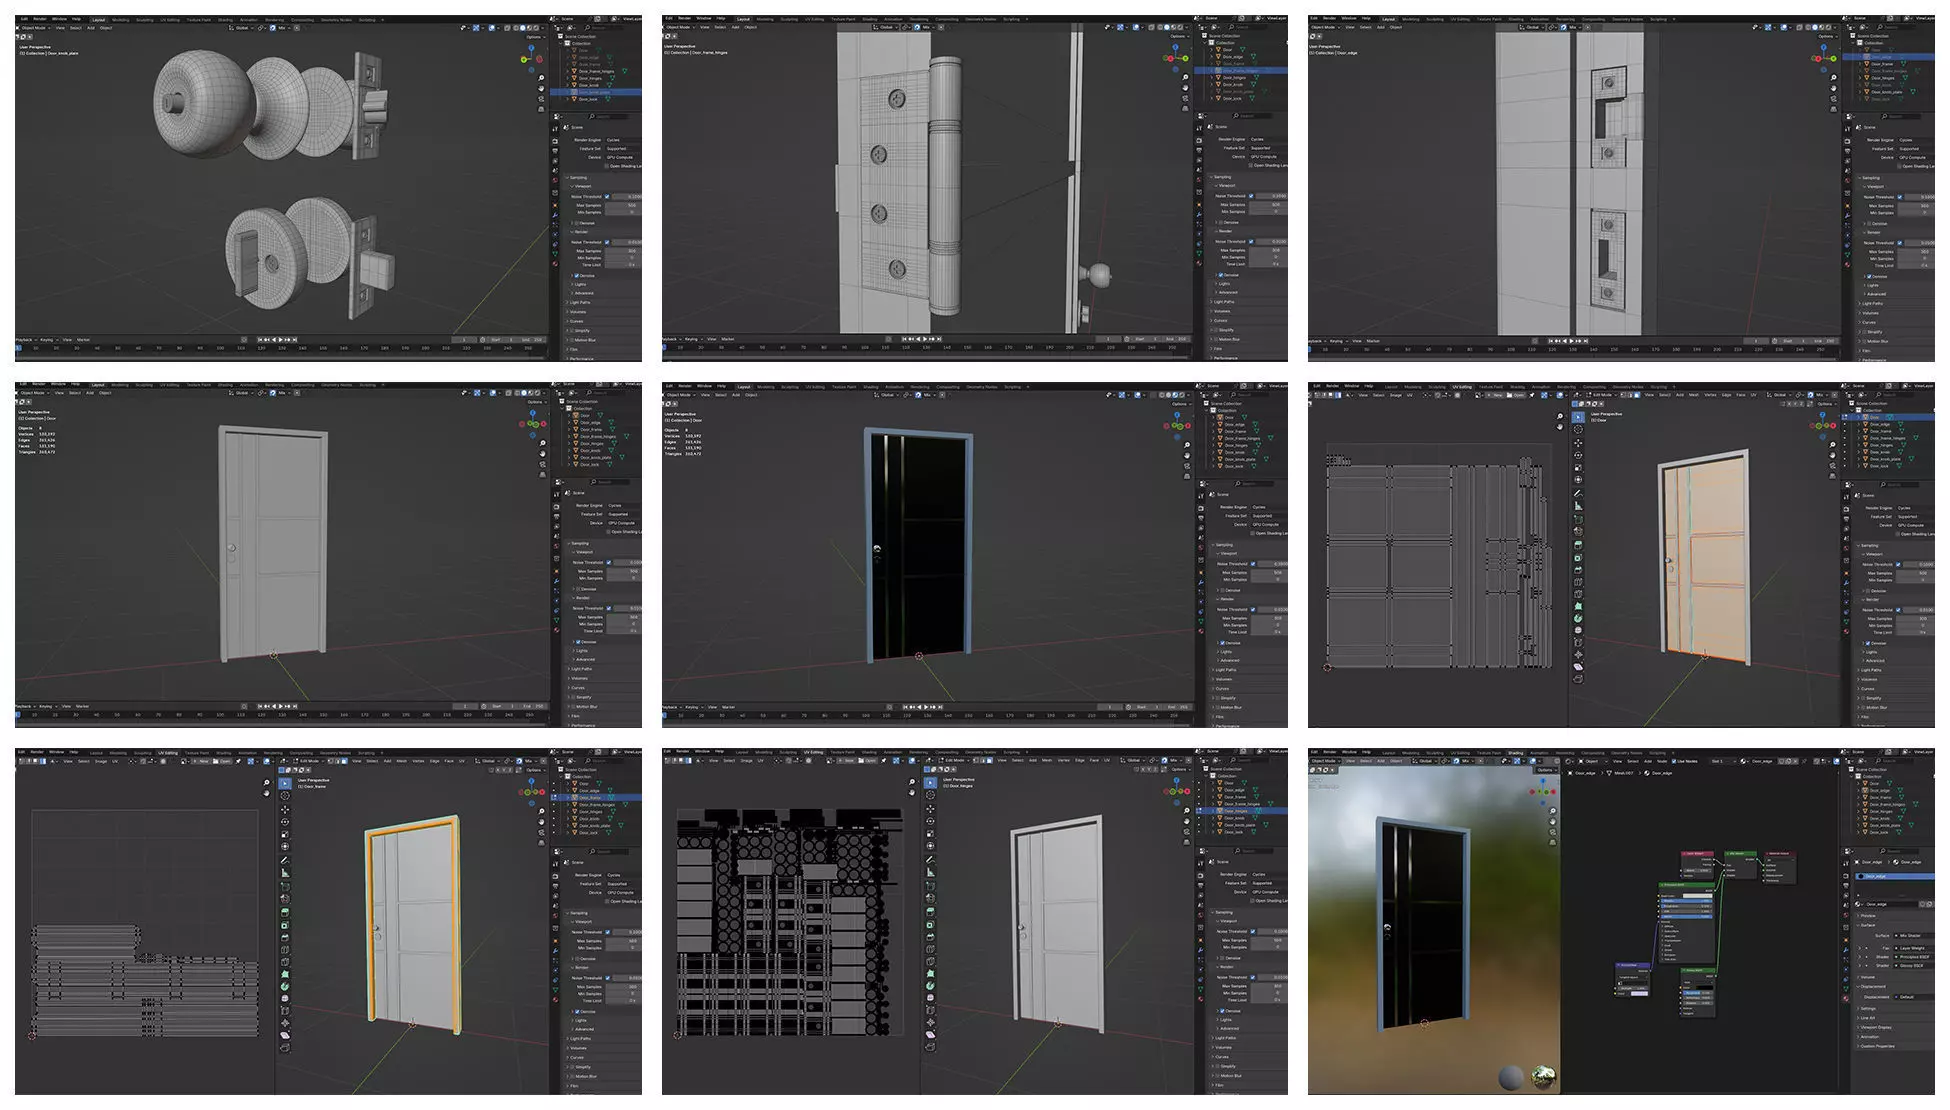In hinges UV screenshot, select the Select Box tool
1950x1110 pixels.
930,782
